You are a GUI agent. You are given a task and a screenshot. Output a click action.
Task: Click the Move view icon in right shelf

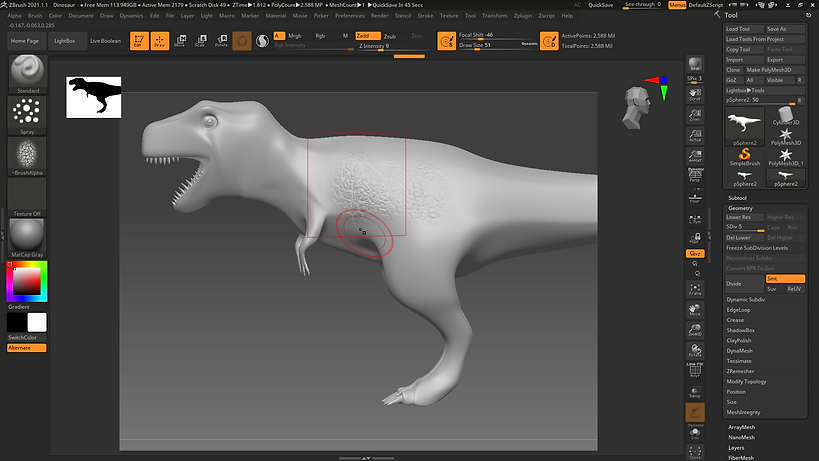[695, 310]
